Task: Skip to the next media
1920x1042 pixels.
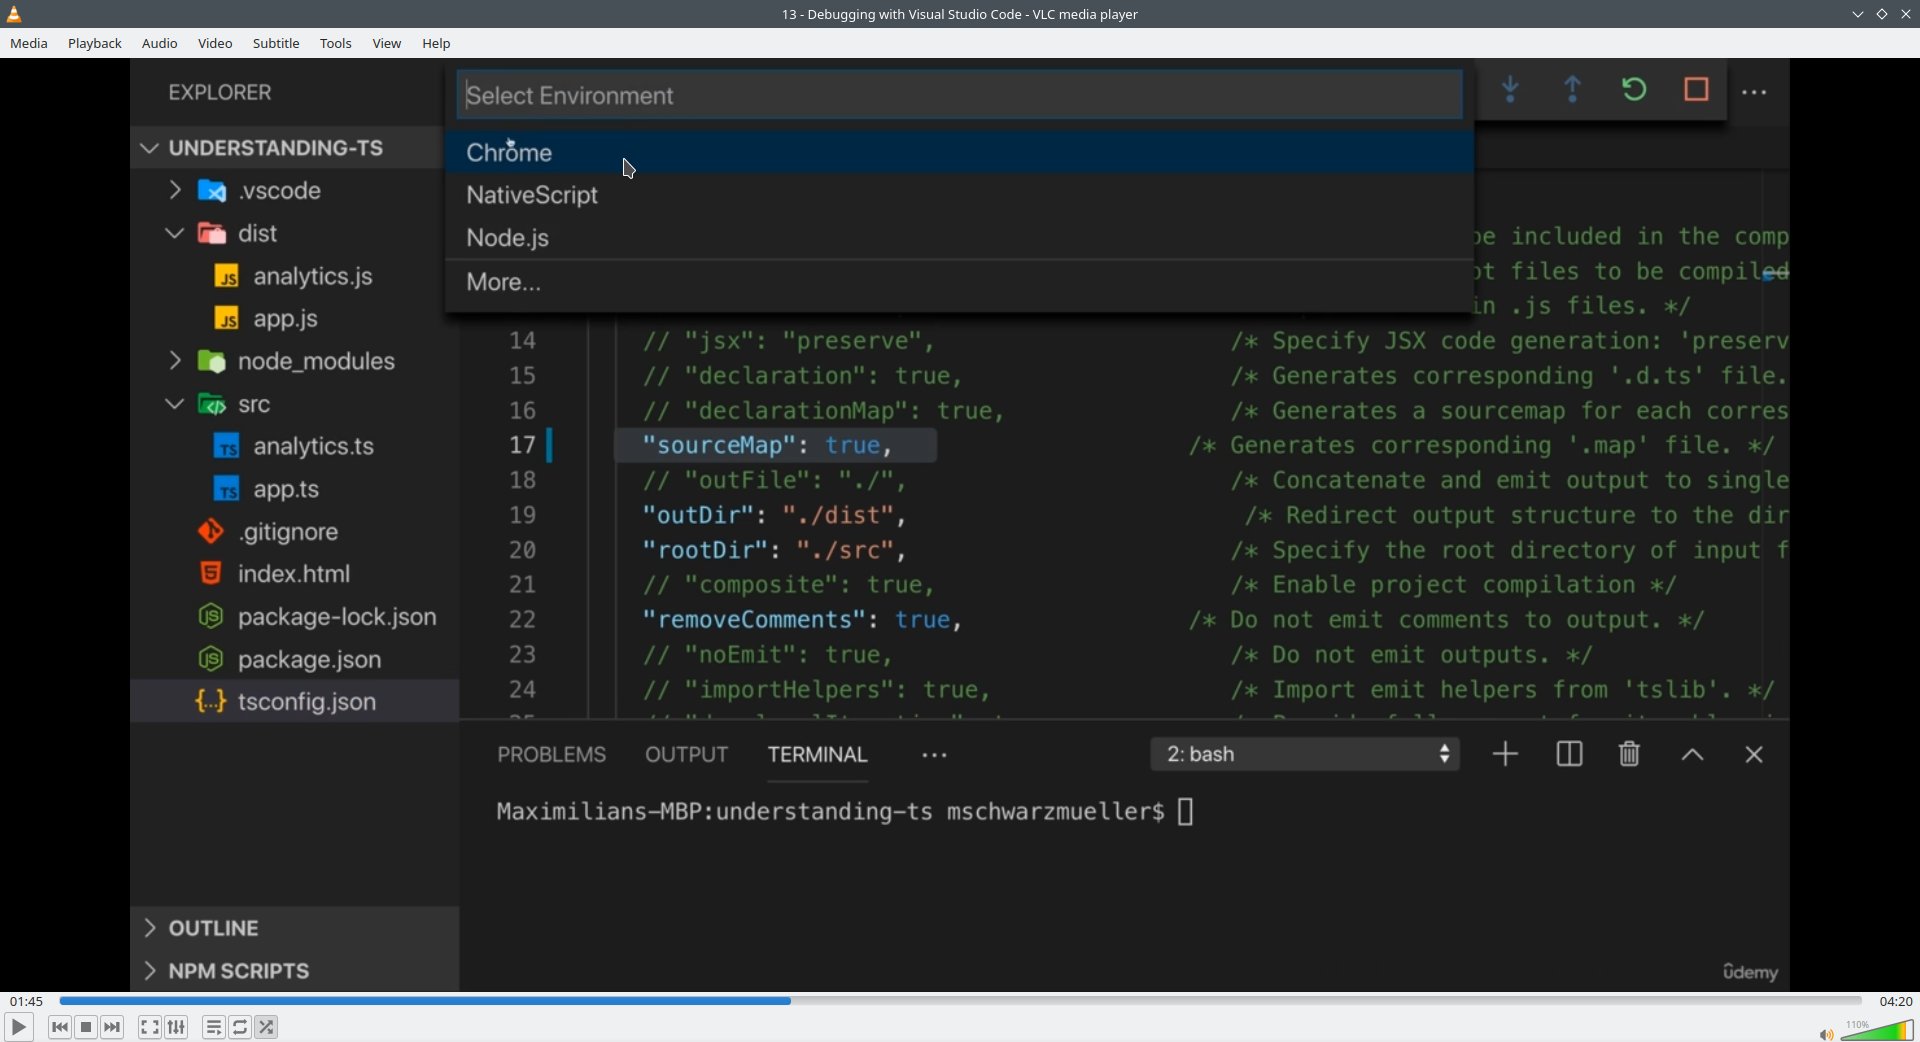Action: click(x=113, y=1027)
